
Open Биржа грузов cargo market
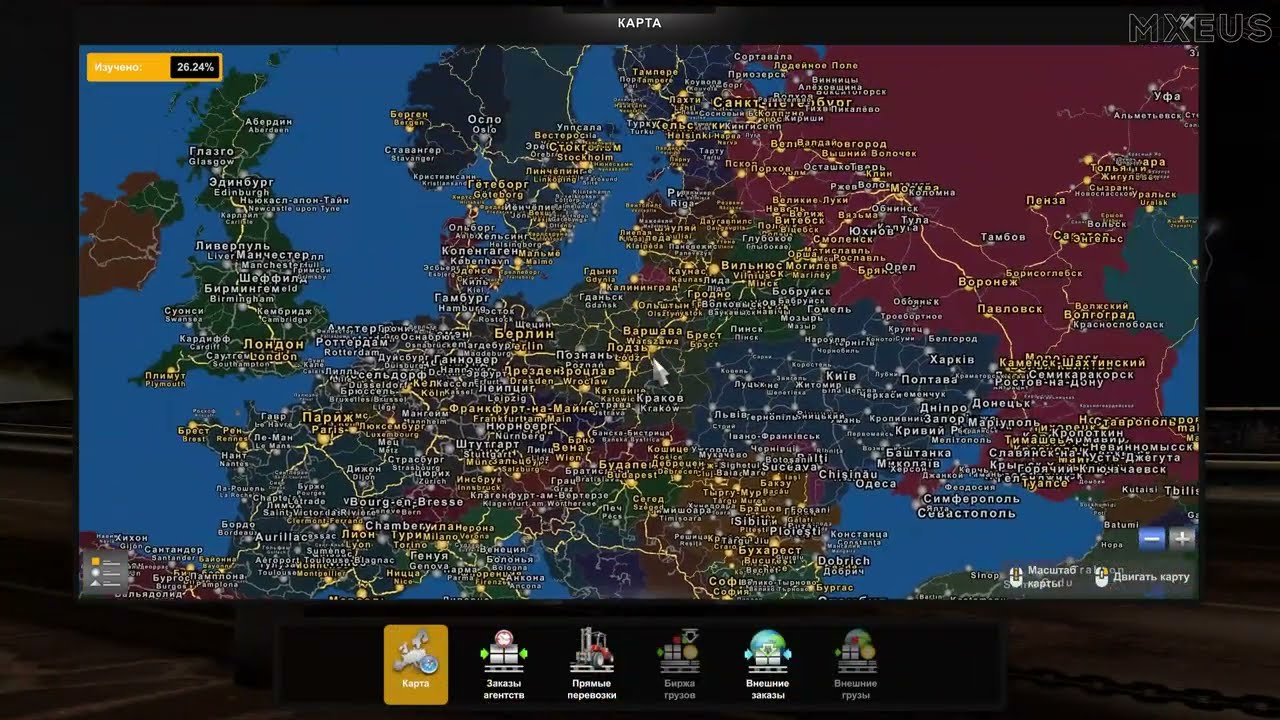680,664
